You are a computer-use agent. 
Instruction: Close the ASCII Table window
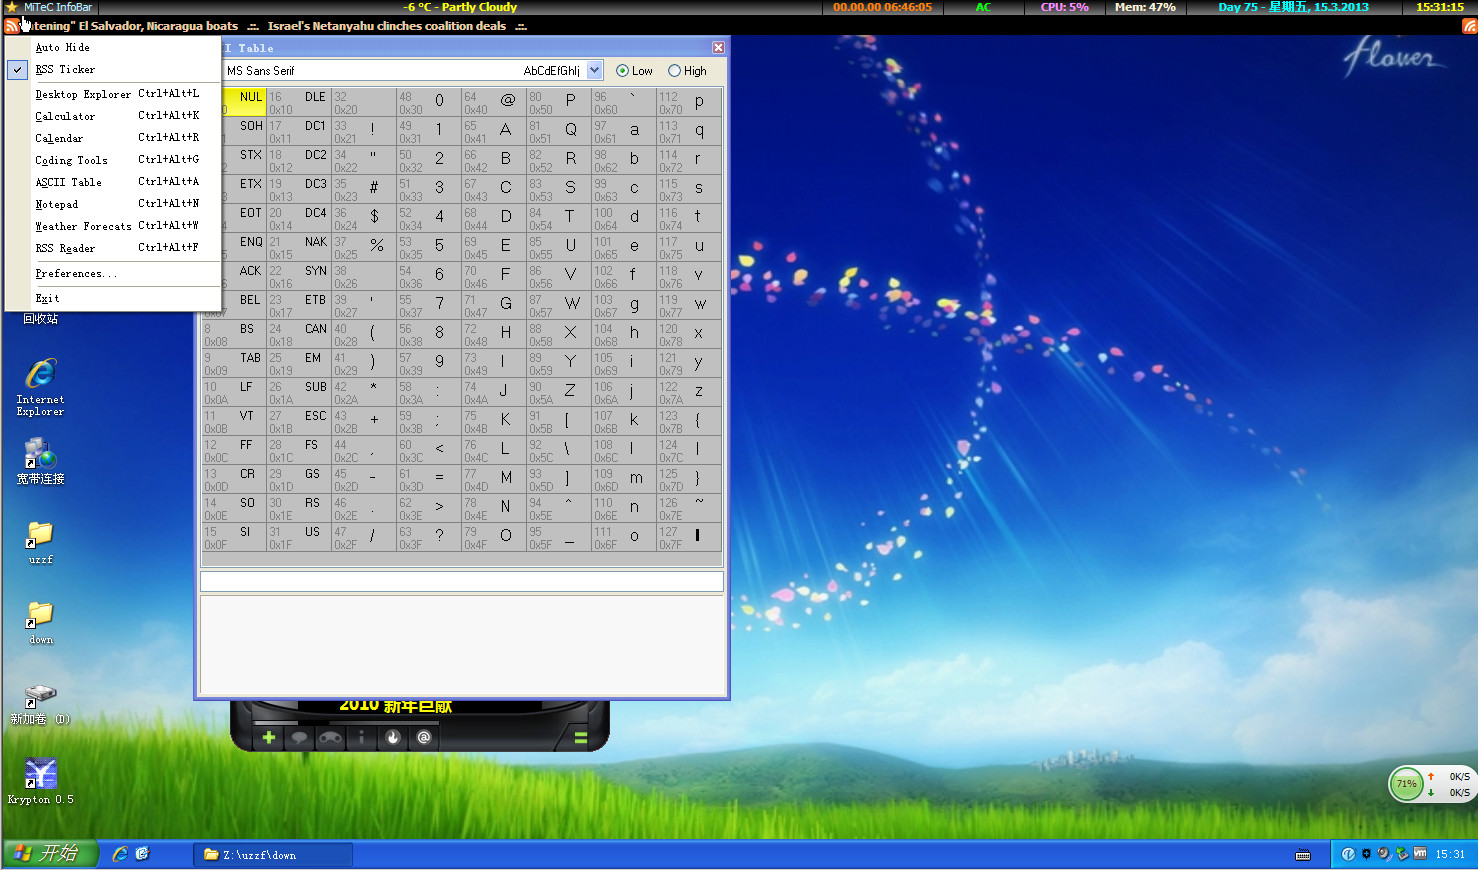click(x=718, y=48)
